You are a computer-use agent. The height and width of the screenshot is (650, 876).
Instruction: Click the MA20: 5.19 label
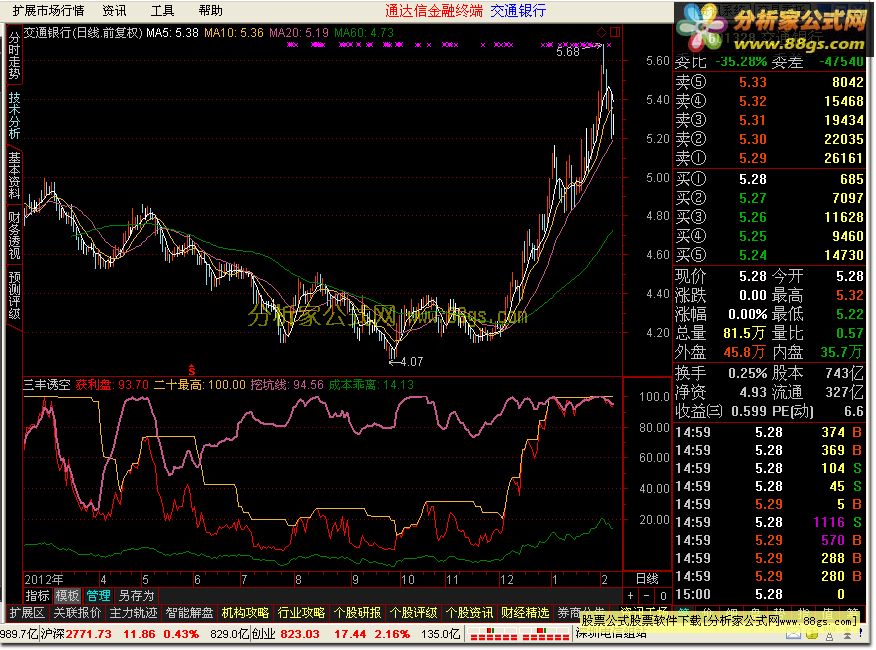pos(299,32)
